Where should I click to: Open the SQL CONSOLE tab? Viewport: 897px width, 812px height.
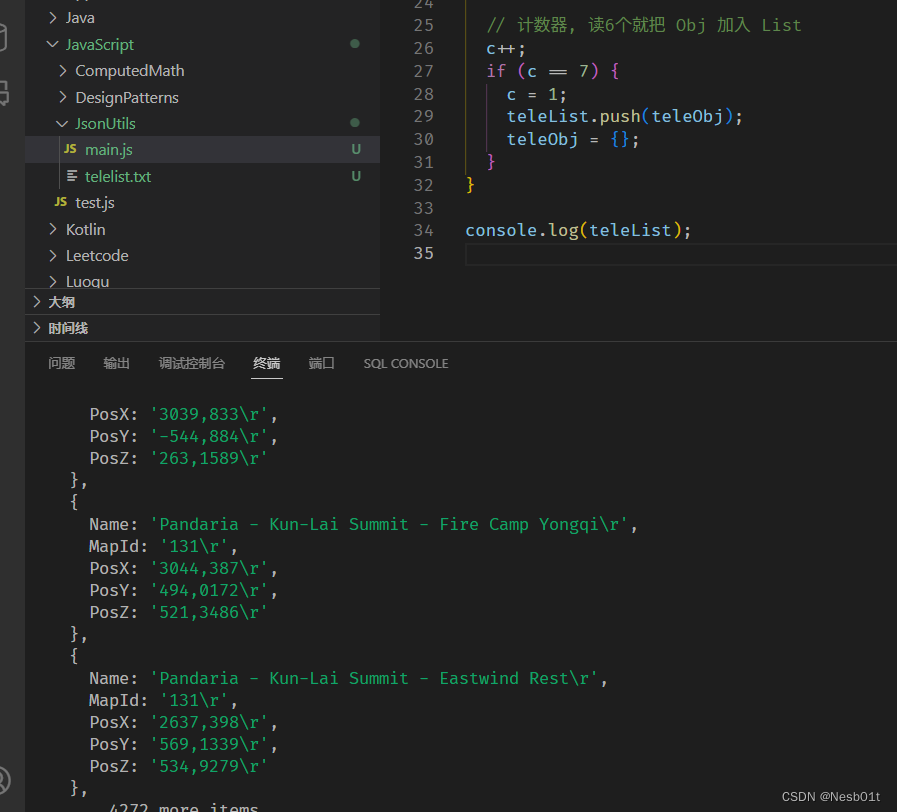[x=406, y=363]
